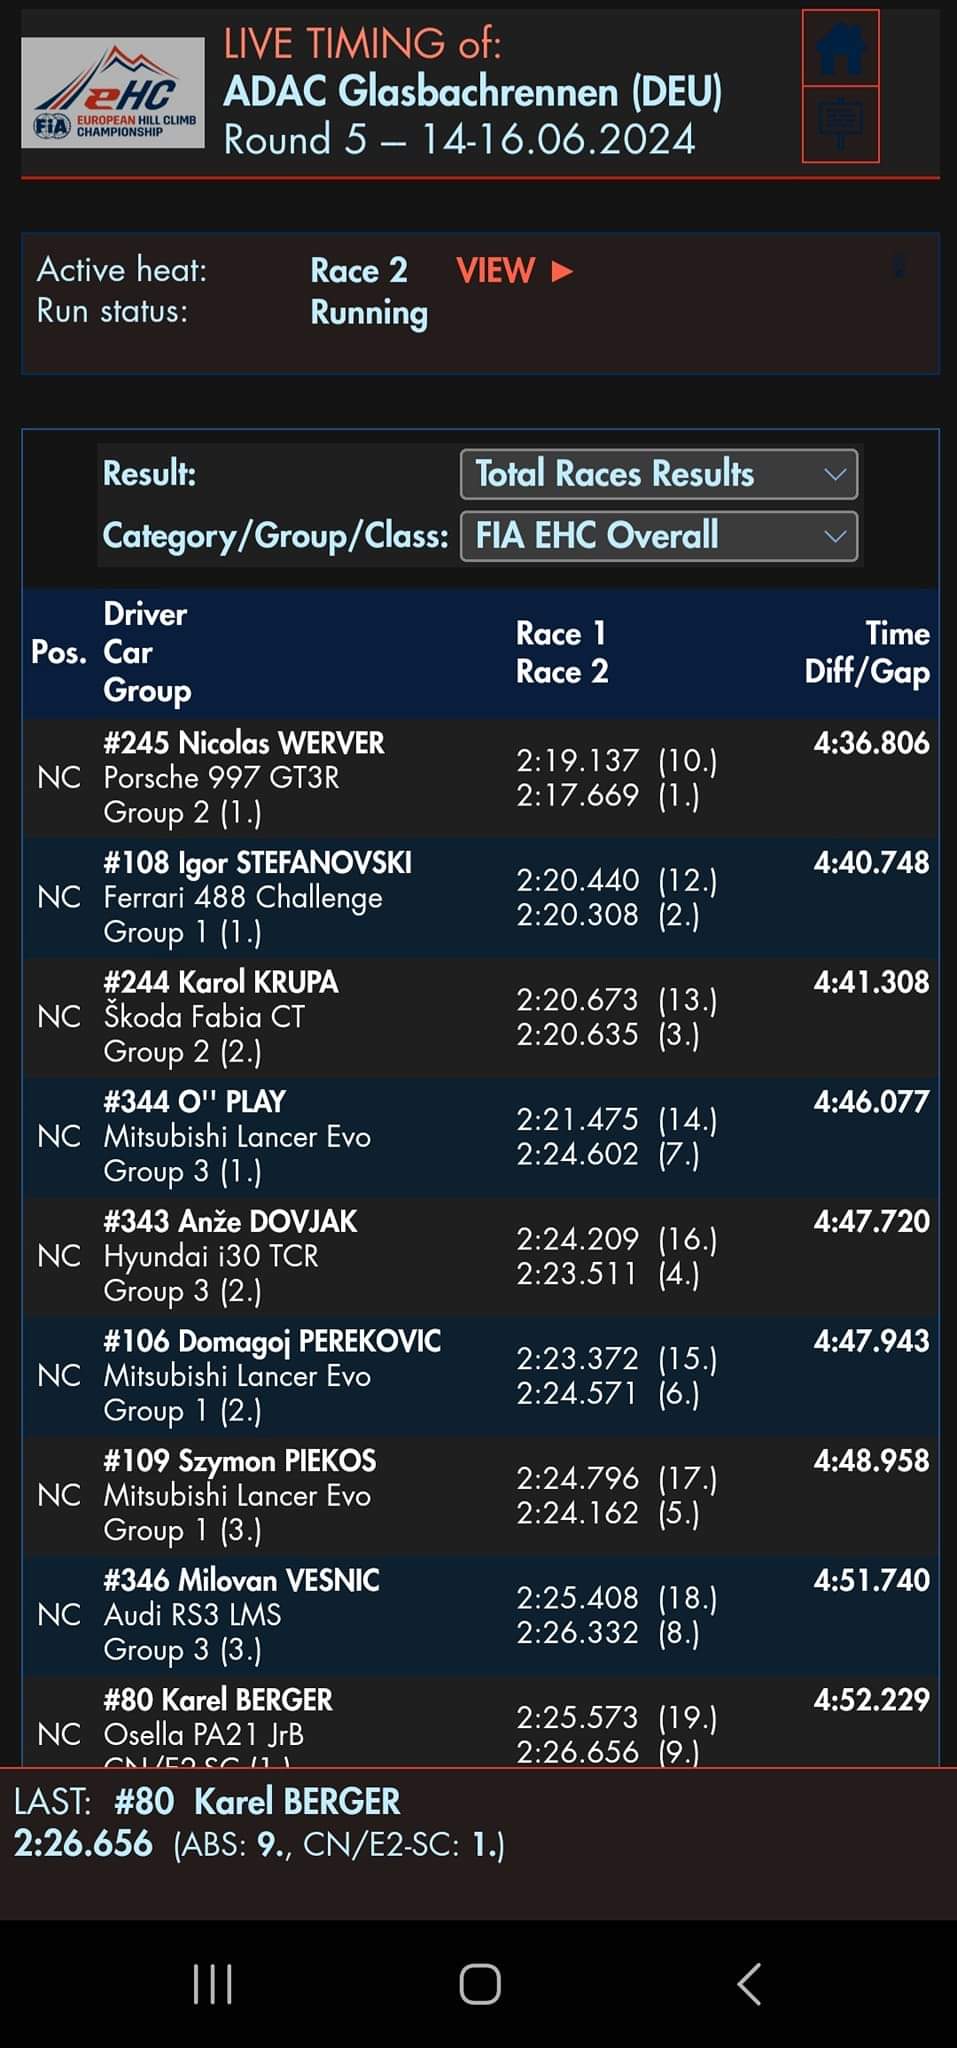This screenshot has height=2048, width=957.
Task: Click the Time Diff/Gap column header
Action: [867, 652]
